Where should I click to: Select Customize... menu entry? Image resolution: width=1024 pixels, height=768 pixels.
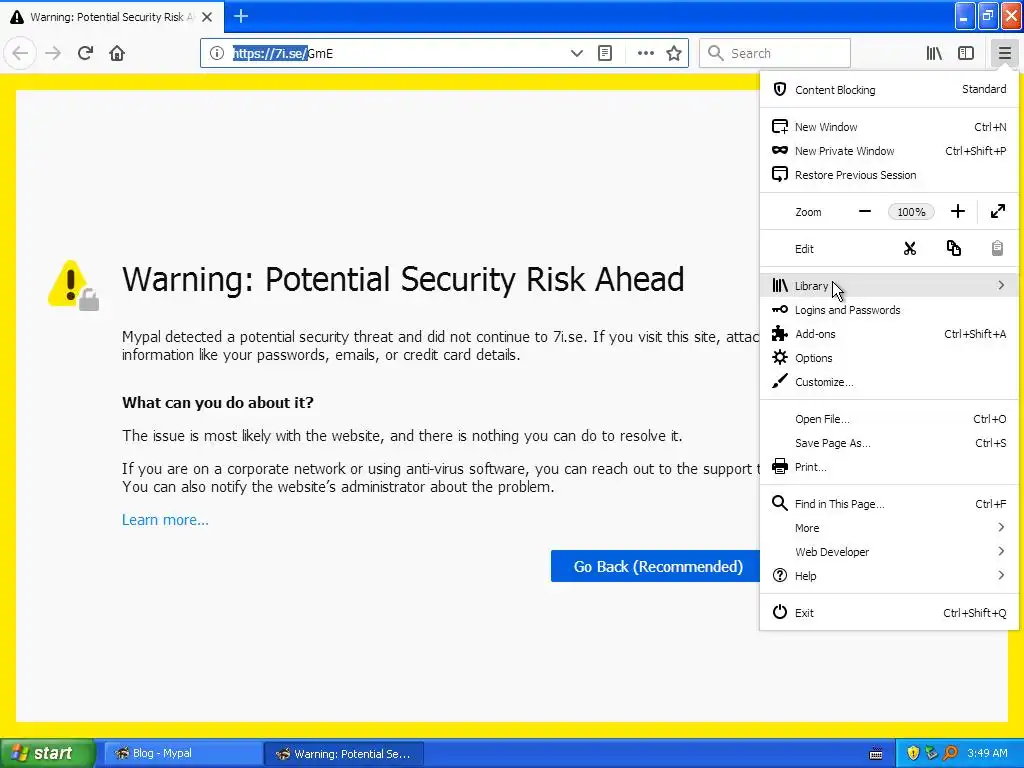click(x=889, y=382)
